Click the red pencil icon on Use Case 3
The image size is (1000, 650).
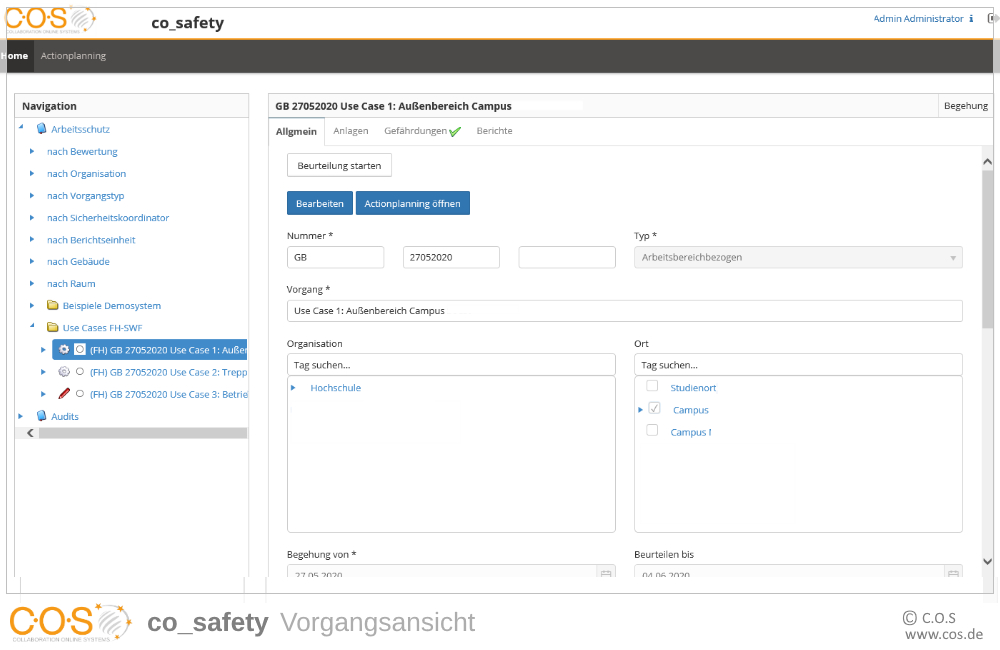coord(64,394)
